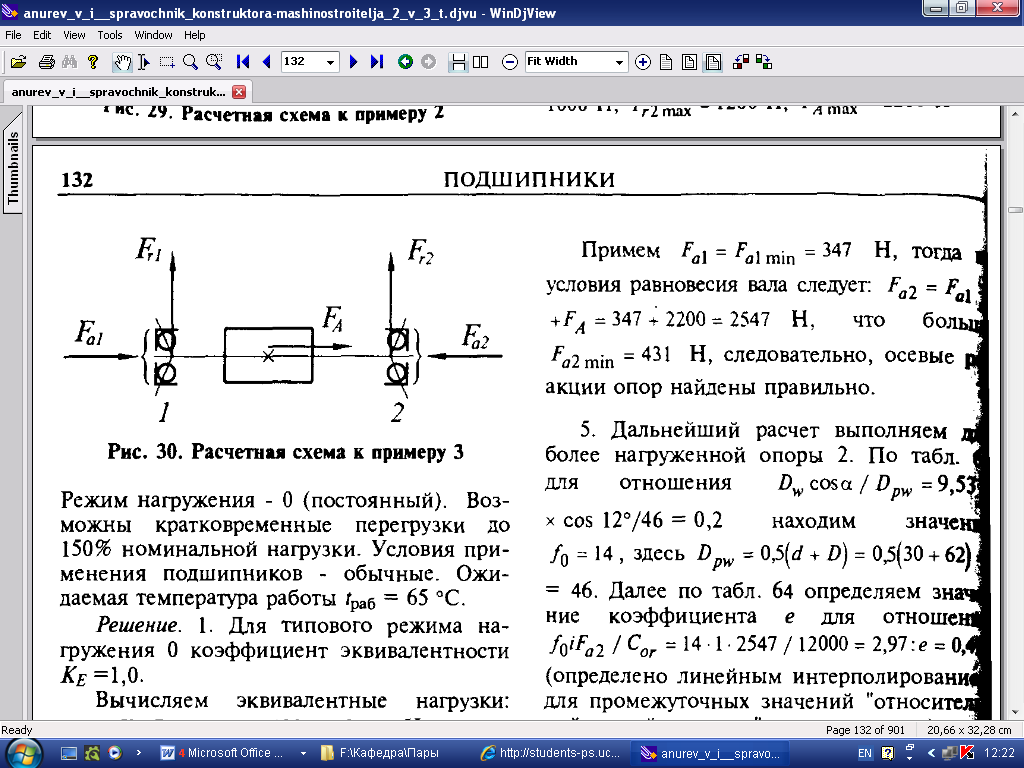Image resolution: width=1024 pixels, height=768 pixels.
Task: Open the Tools menu
Action: [110, 35]
